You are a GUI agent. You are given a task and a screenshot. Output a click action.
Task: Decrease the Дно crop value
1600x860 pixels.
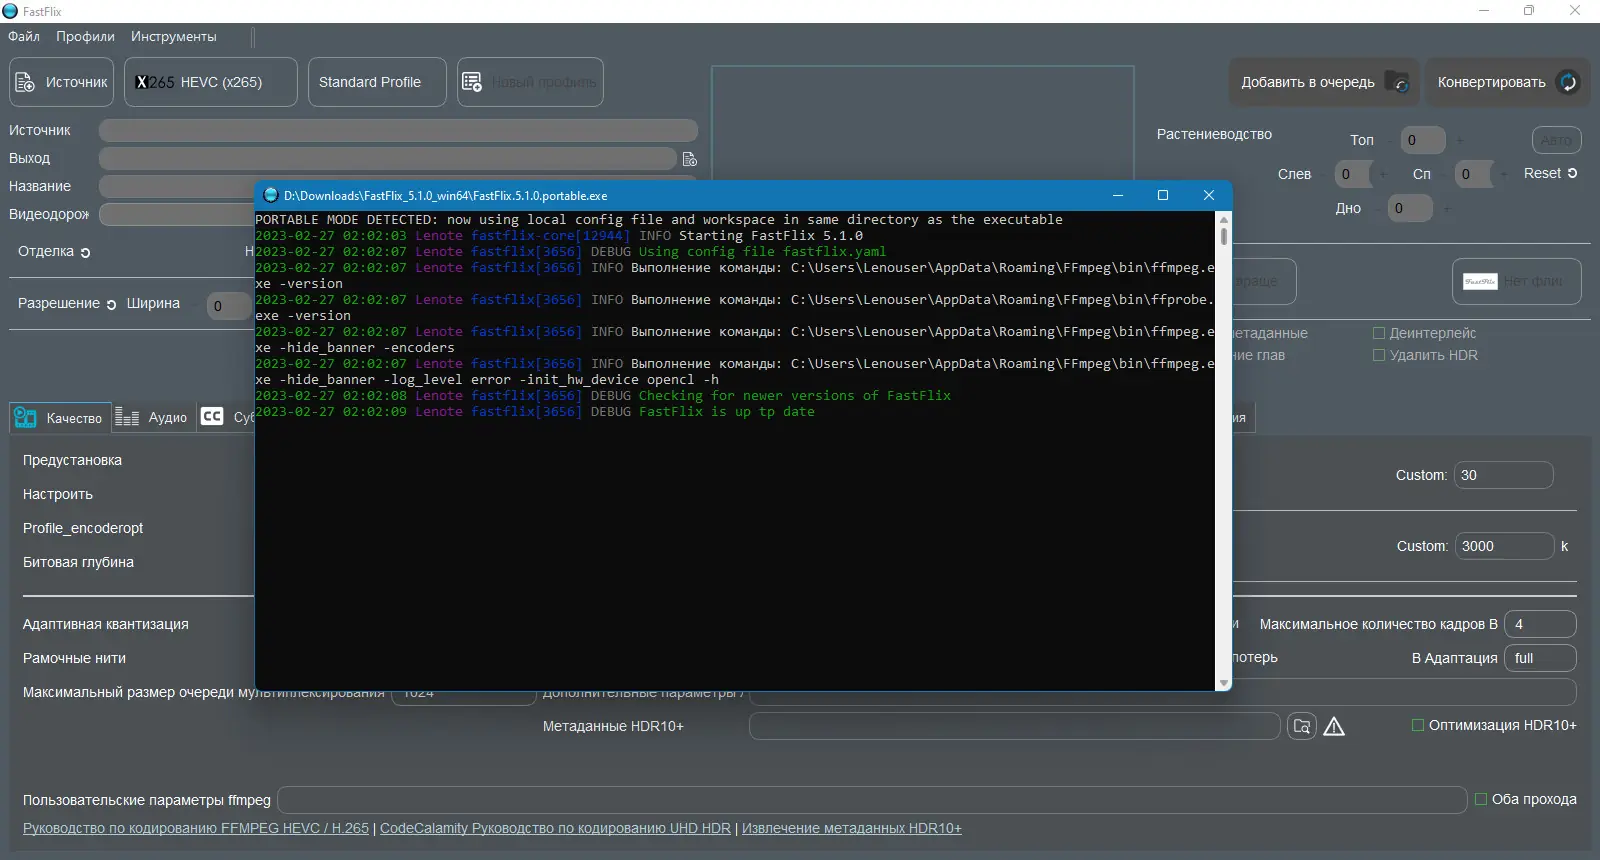[1378, 208]
